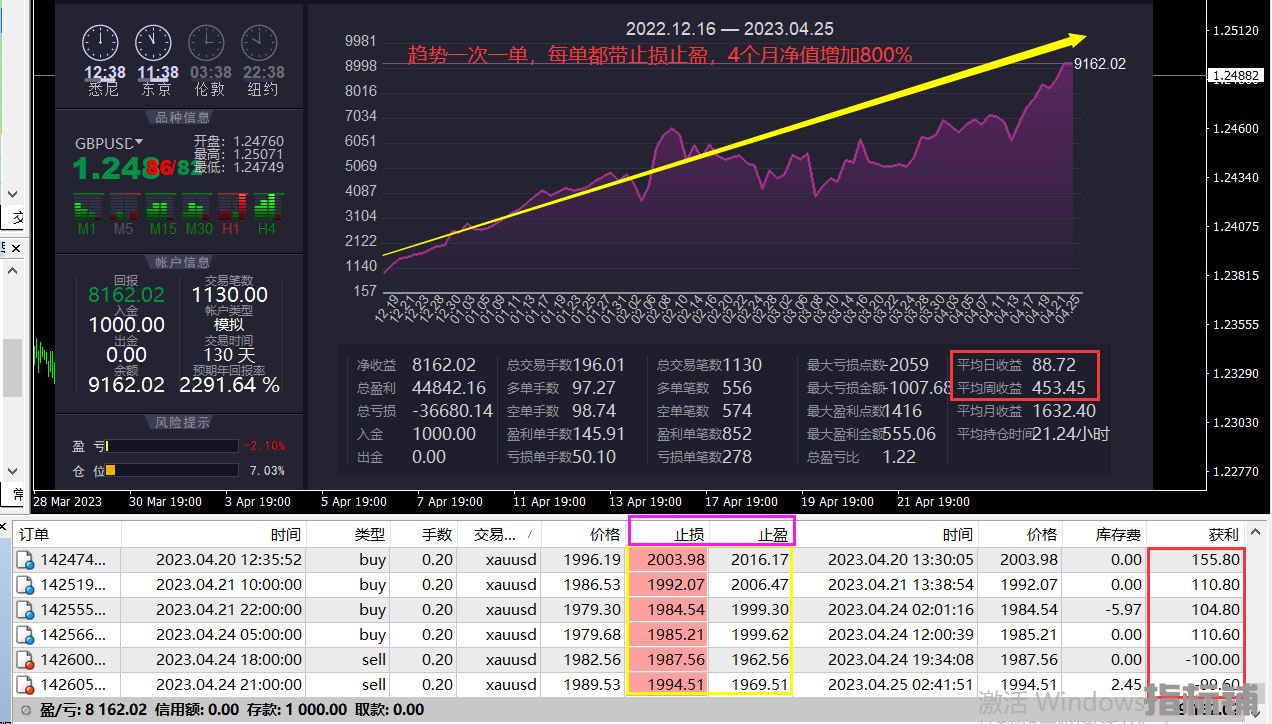Click the status circle icon beside 盈/亏
The width and height of the screenshot is (1272, 724).
tap(26, 710)
